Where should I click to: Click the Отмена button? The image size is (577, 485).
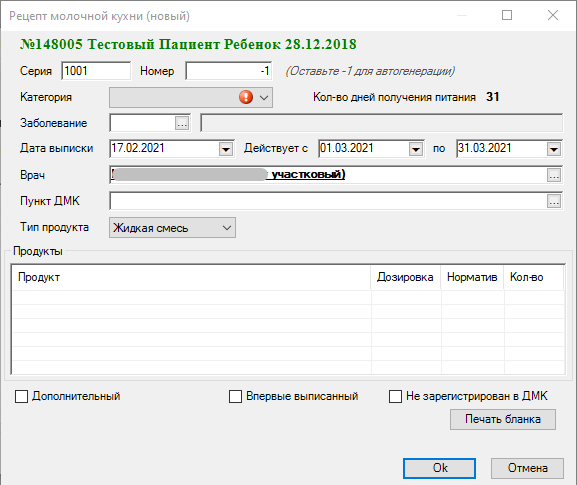pyautogui.click(x=527, y=468)
